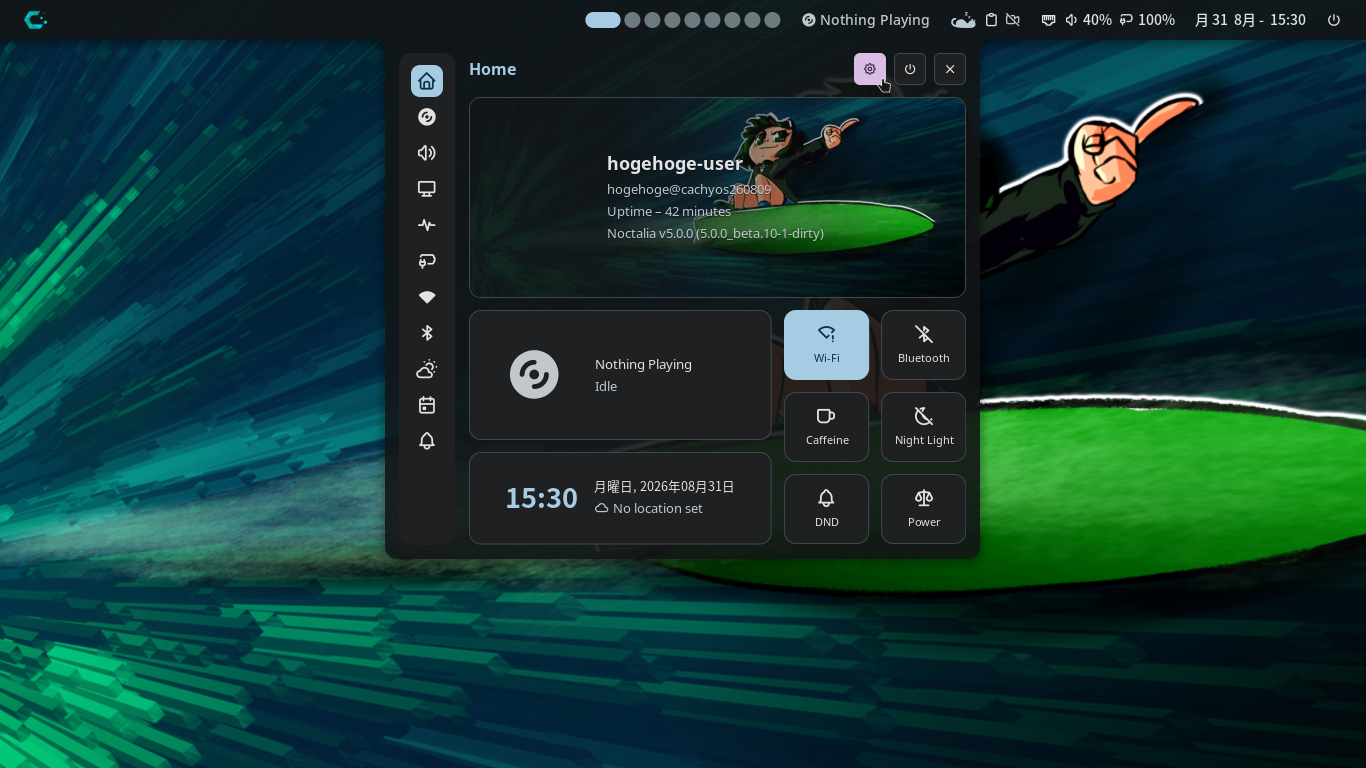Viewport: 1366px width, 768px height.
Task: Open the clipboard icon in the top bar
Action: (x=991, y=20)
